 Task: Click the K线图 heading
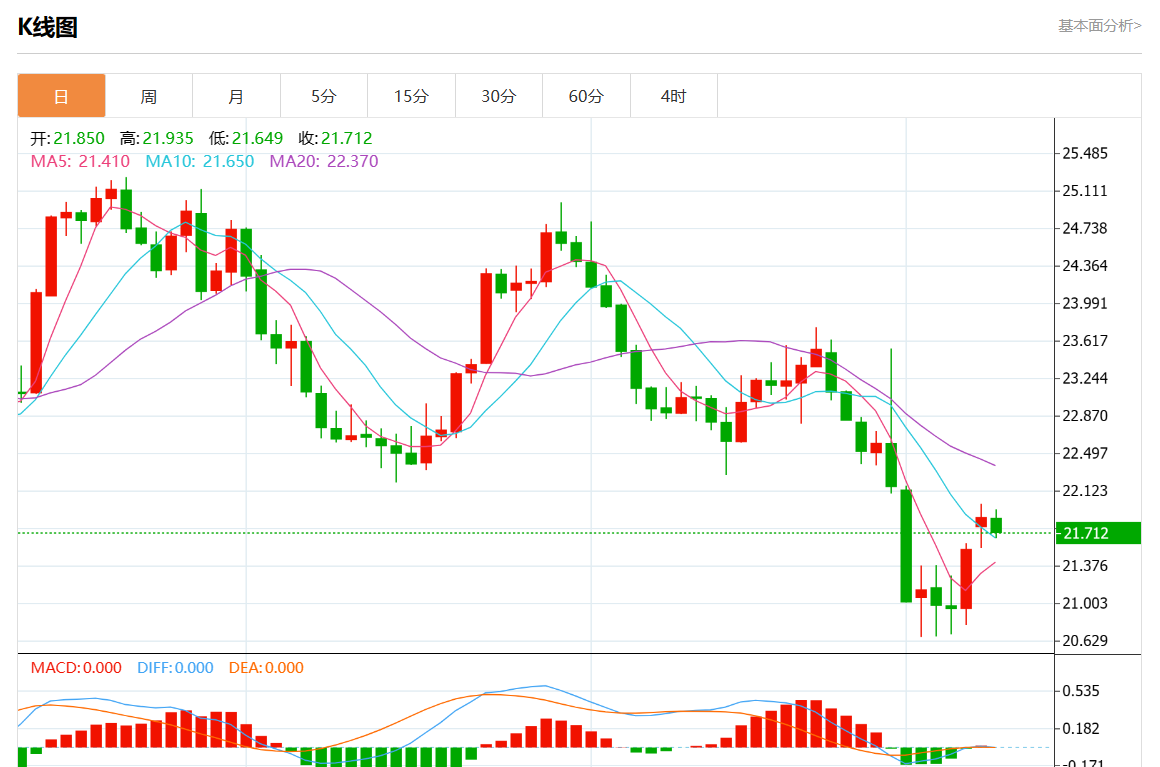point(48,27)
